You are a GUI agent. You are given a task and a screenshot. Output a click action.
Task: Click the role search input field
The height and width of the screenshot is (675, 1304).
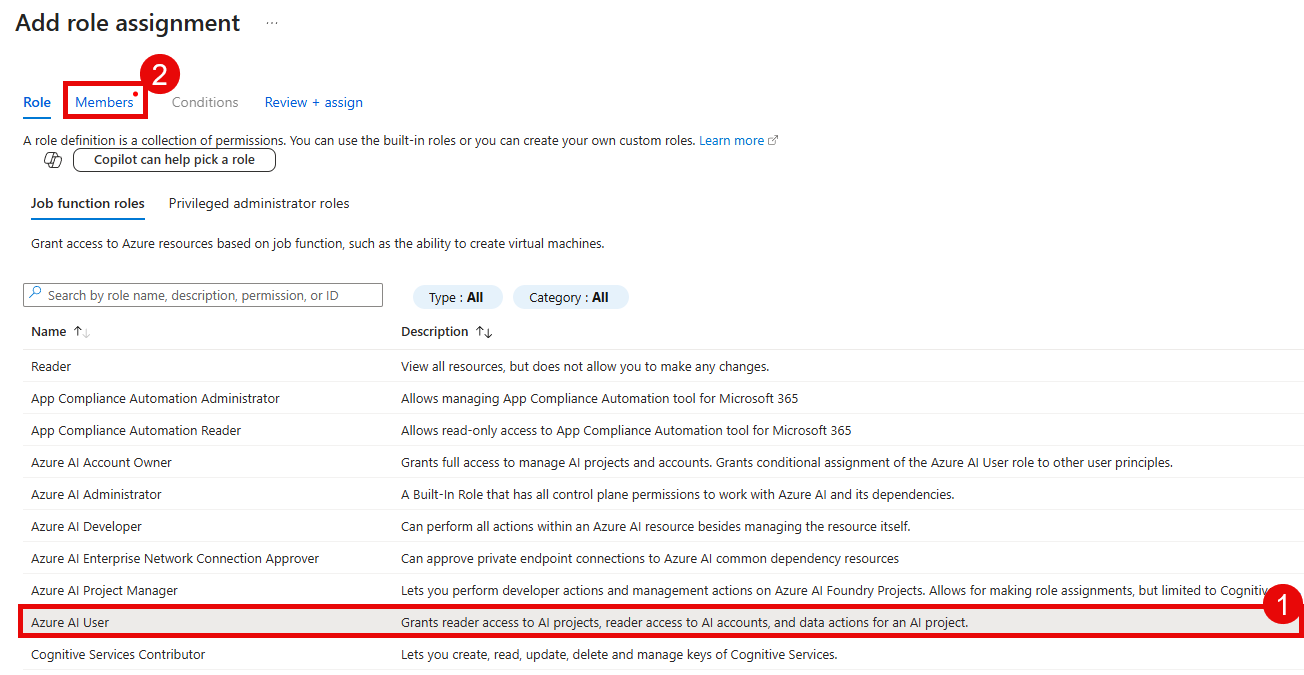pyautogui.click(x=200, y=294)
